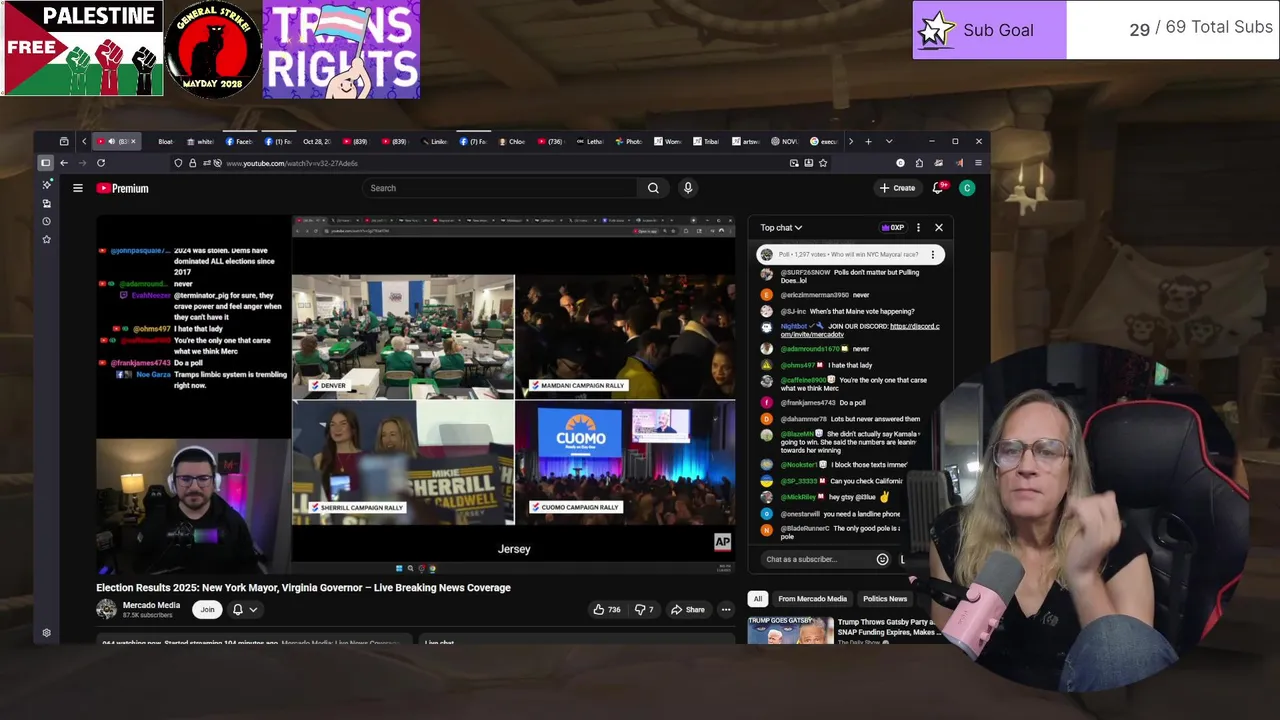
Task: Click the Create button
Action: (898, 188)
